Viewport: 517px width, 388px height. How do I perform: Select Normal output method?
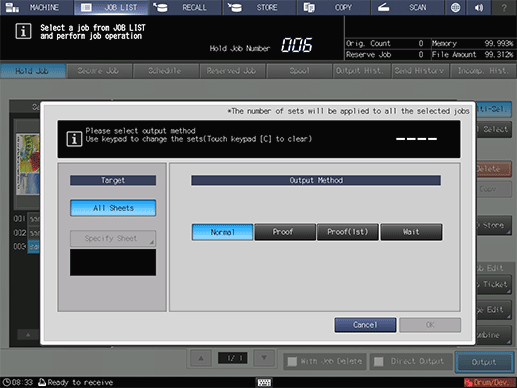pyautogui.click(x=222, y=232)
